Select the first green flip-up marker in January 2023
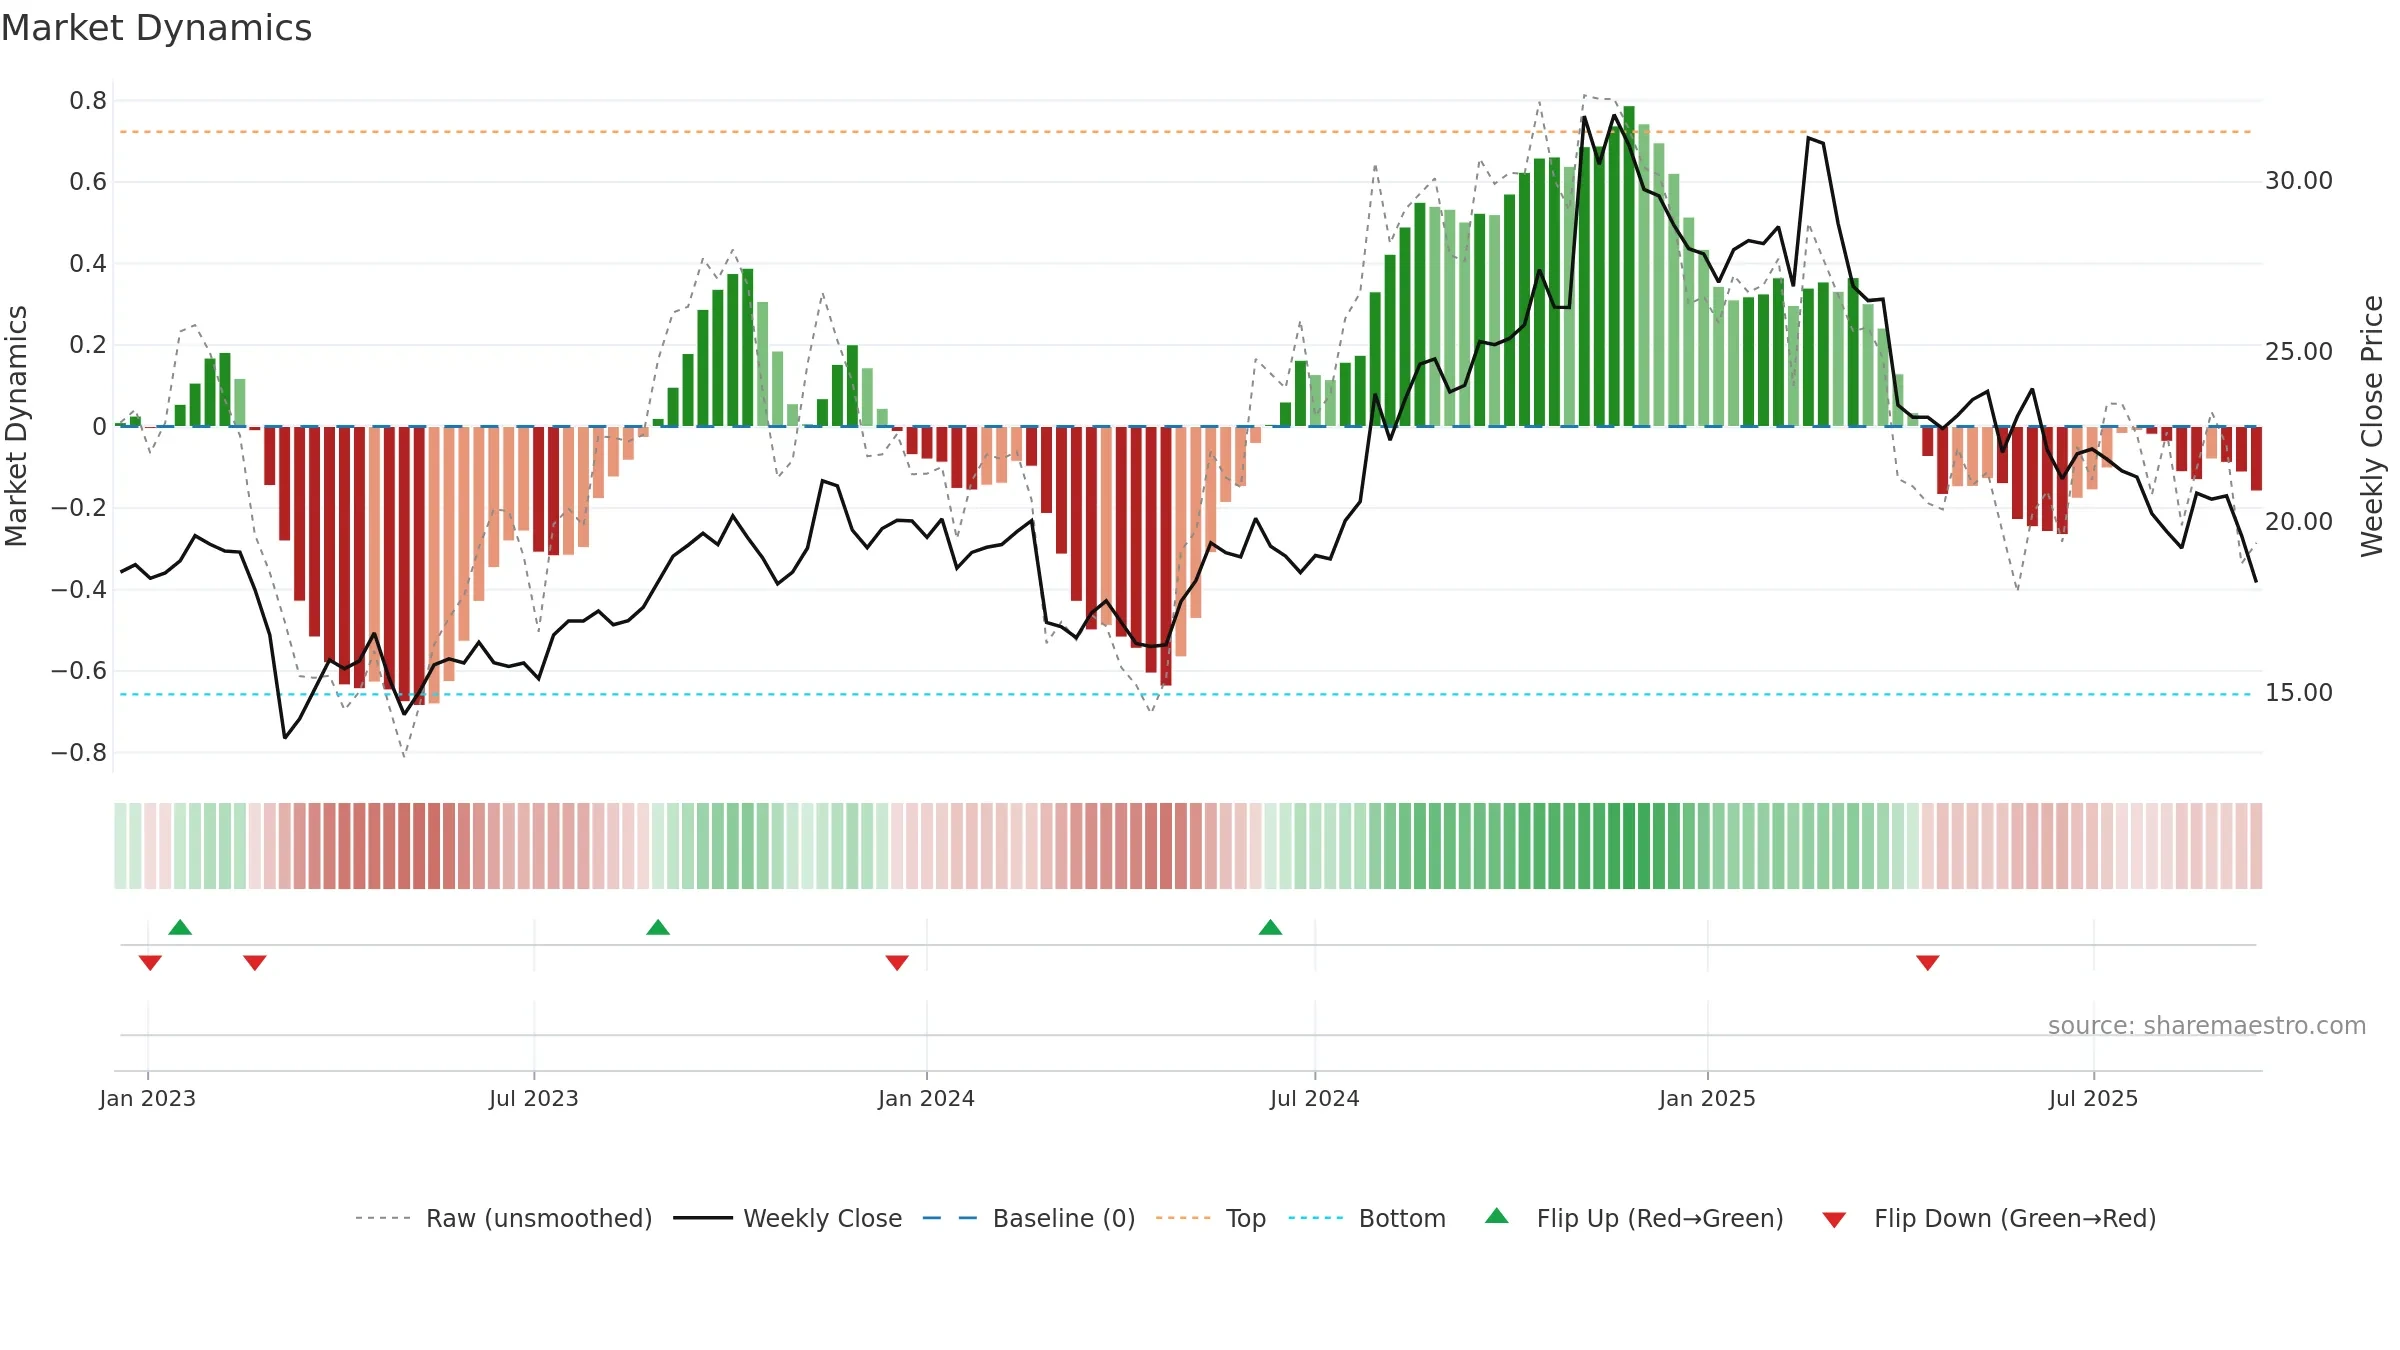Viewport: 2400px width, 1350px height. click(x=180, y=927)
